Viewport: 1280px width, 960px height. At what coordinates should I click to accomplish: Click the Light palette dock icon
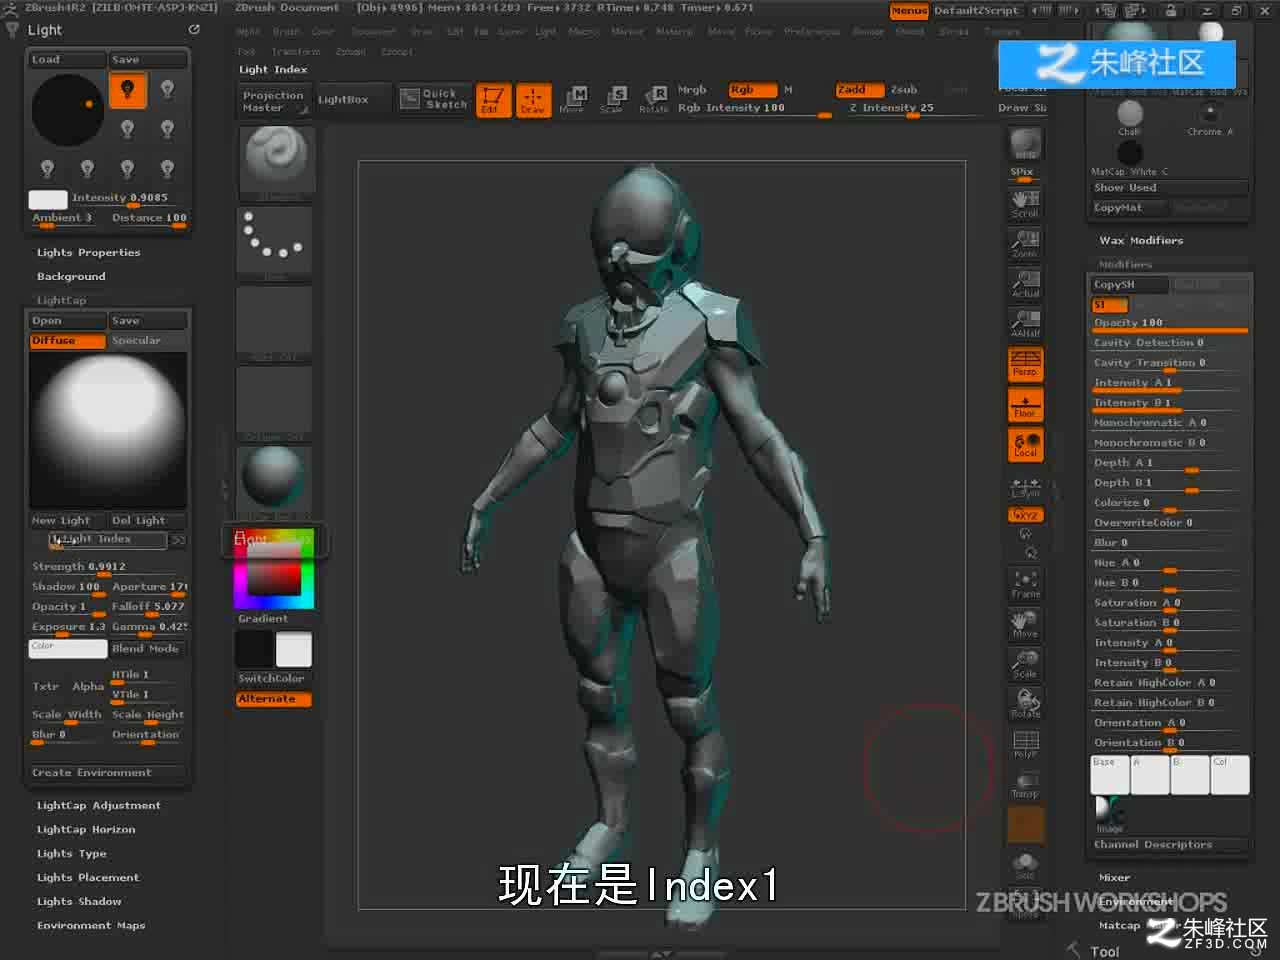[x=194, y=30]
